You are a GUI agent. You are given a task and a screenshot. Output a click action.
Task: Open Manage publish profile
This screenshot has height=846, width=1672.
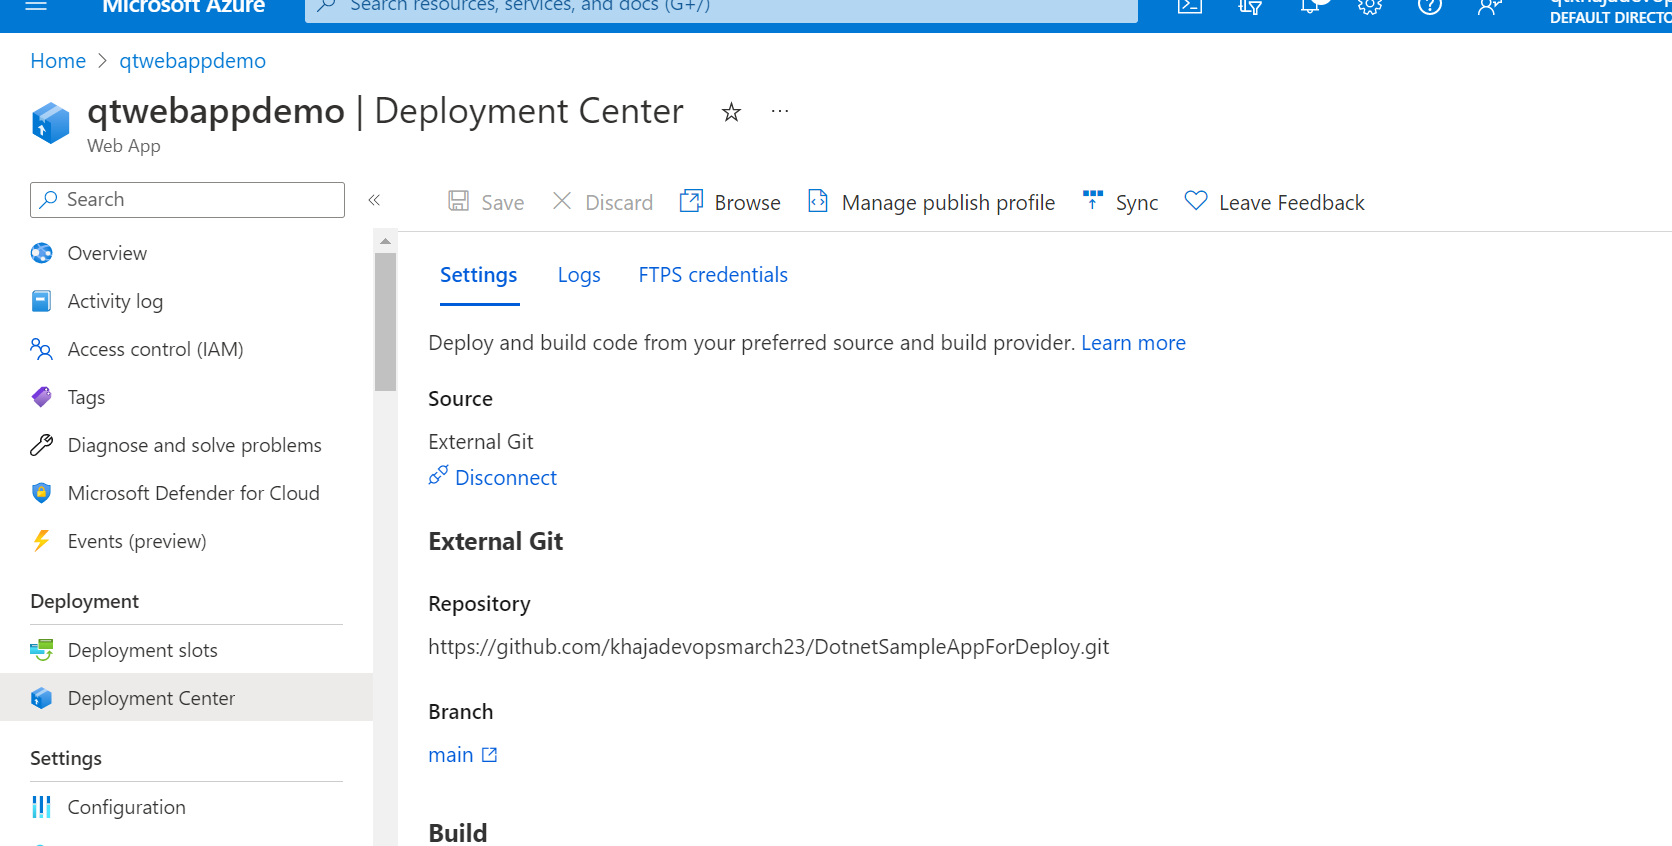931,202
